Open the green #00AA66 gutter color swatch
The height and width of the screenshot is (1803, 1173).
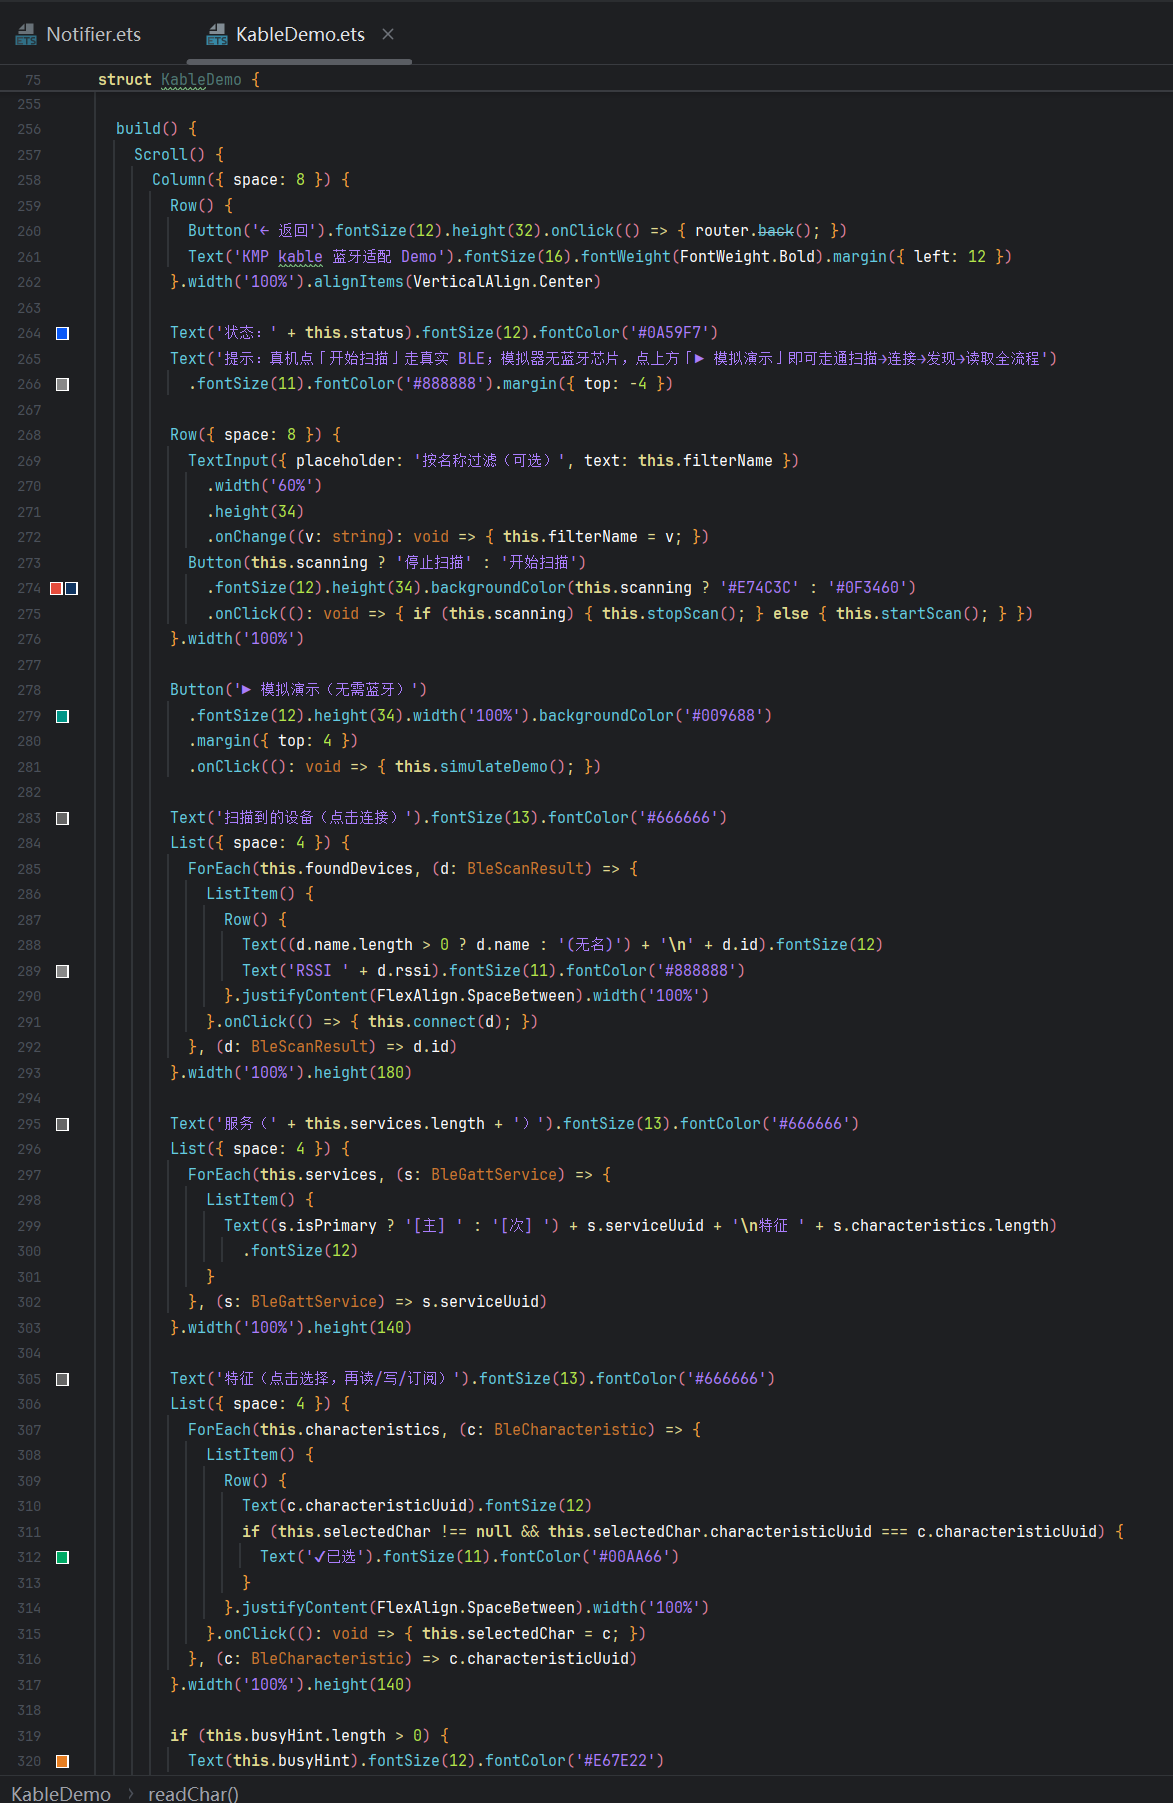pos(62,1557)
